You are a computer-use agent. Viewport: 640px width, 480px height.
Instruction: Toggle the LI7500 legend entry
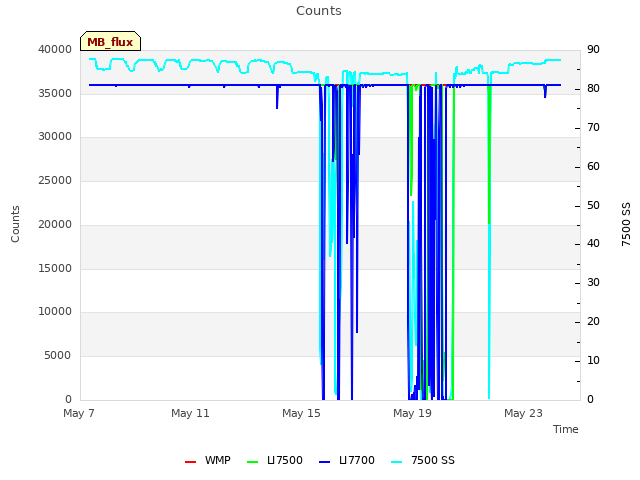pyautogui.click(x=275, y=460)
